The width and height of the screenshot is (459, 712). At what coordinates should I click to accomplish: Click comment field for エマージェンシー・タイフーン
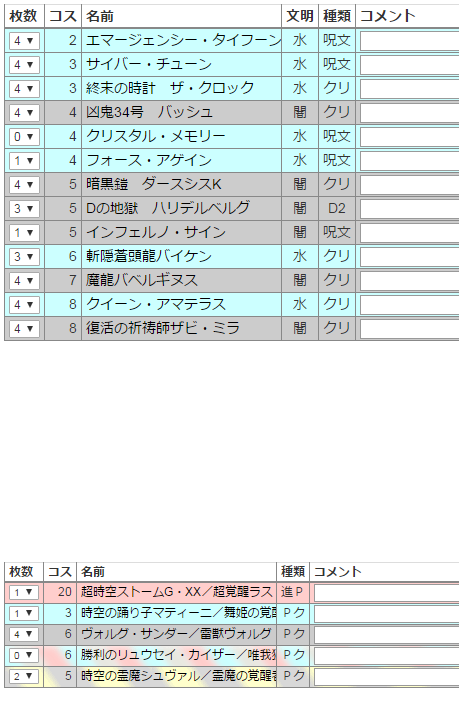click(x=410, y=41)
